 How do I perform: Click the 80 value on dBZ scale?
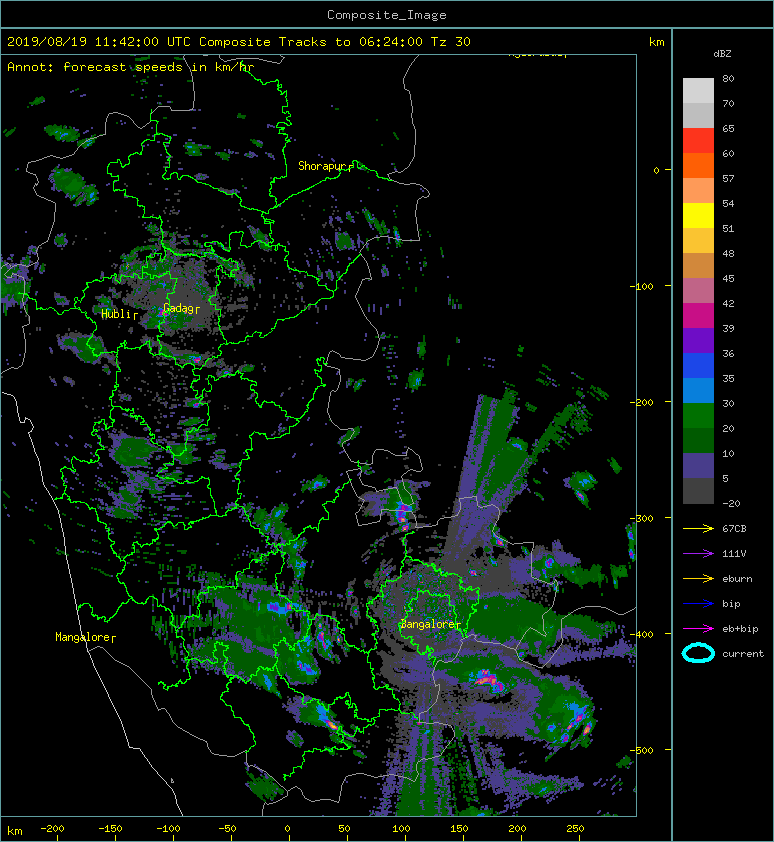[x=728, y=78]
